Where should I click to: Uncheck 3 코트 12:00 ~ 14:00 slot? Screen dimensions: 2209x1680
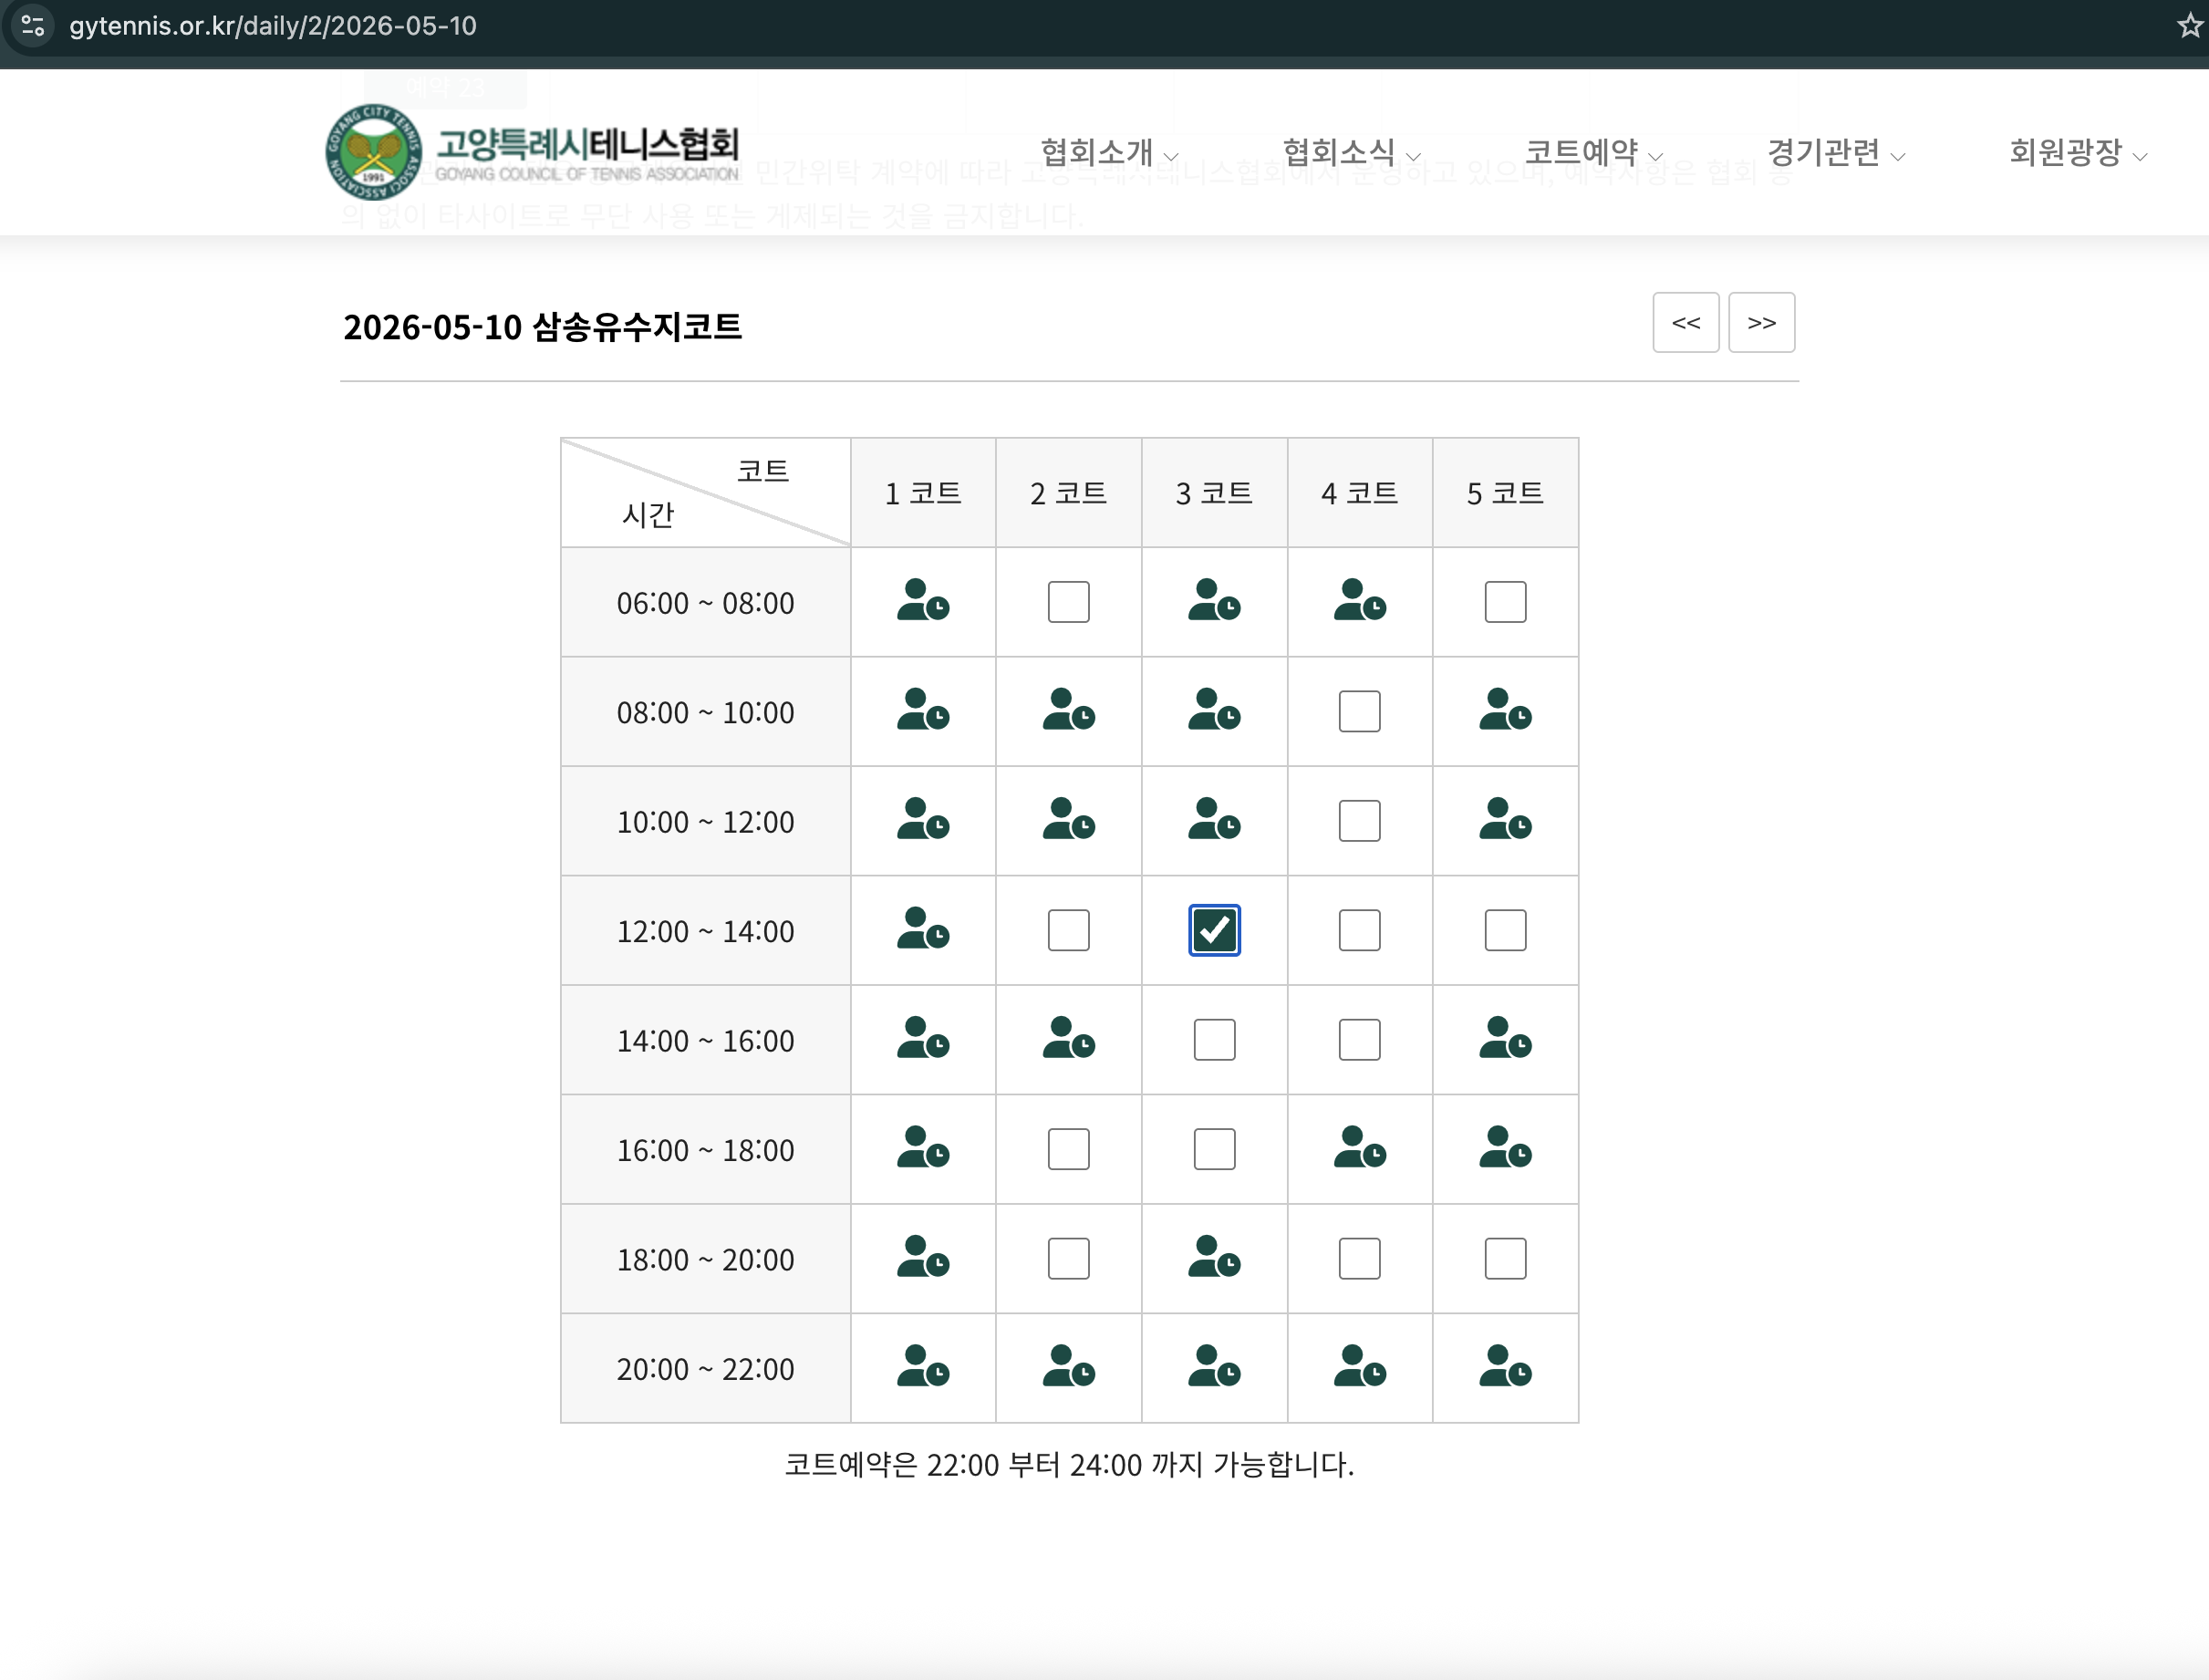(x=1213, y=930)
